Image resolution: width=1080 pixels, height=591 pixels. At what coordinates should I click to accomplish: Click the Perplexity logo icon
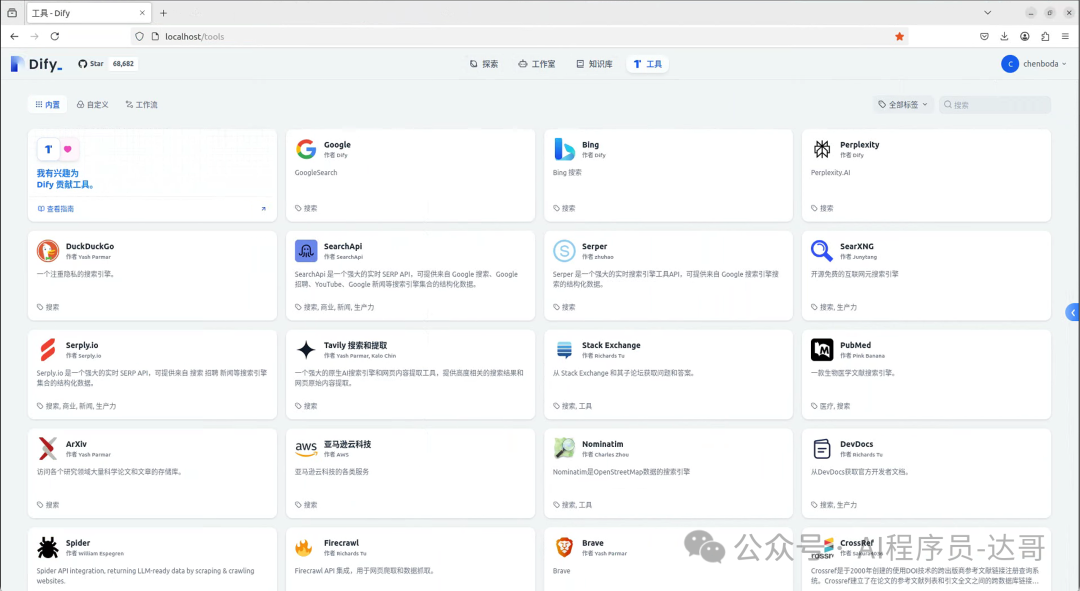(x=822, y=149)
